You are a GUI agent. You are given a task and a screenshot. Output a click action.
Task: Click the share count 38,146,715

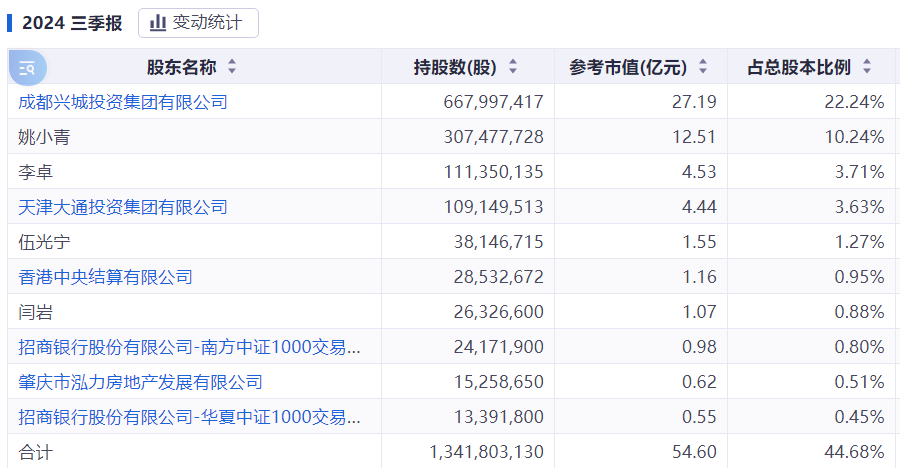tap(499, 242)
